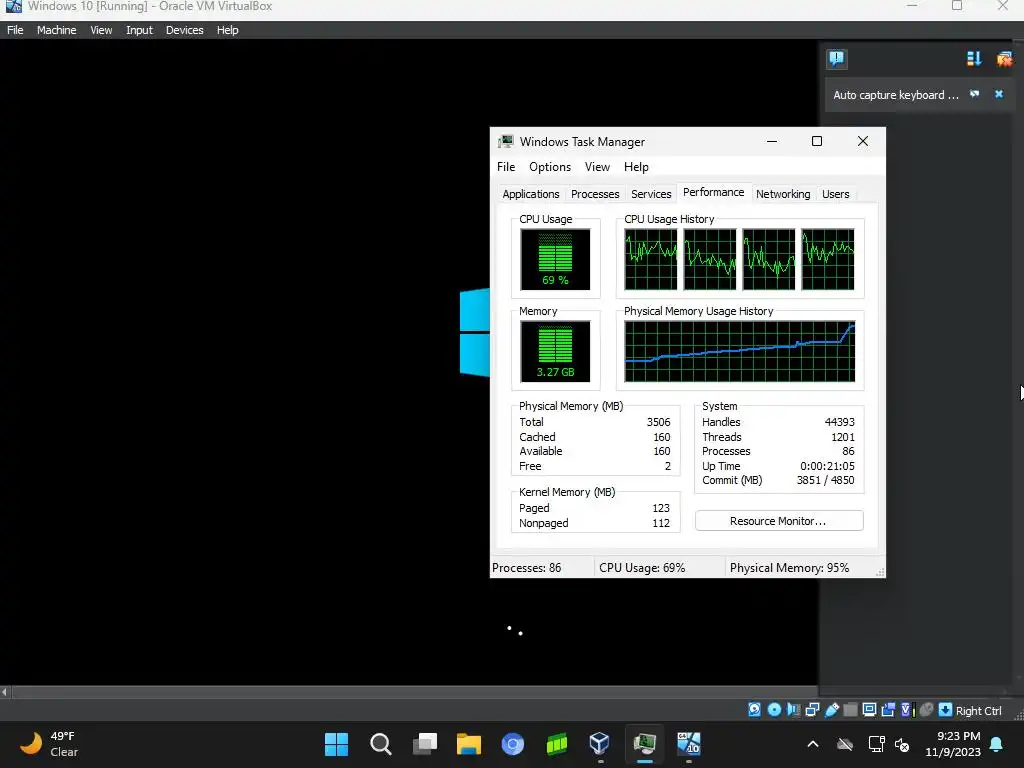Screen dimensions: 1024x768
Task: Open VirtualBox File menu
Action: pos(15,30)
